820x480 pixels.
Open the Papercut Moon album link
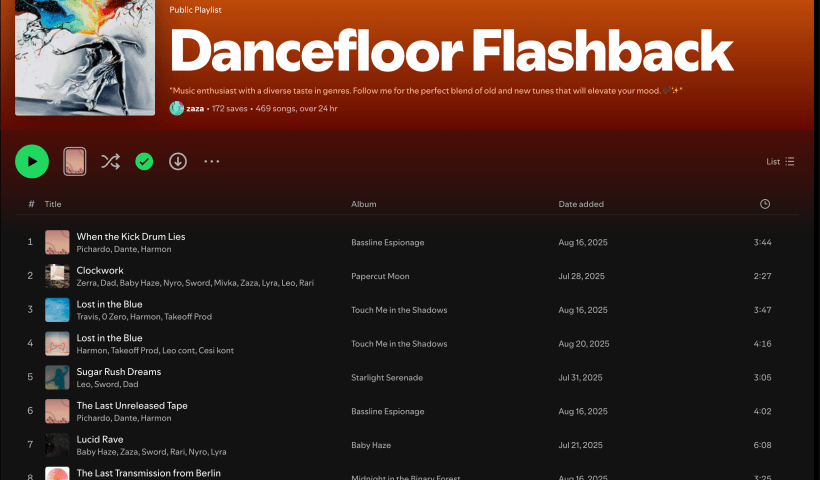pos(380,276)
